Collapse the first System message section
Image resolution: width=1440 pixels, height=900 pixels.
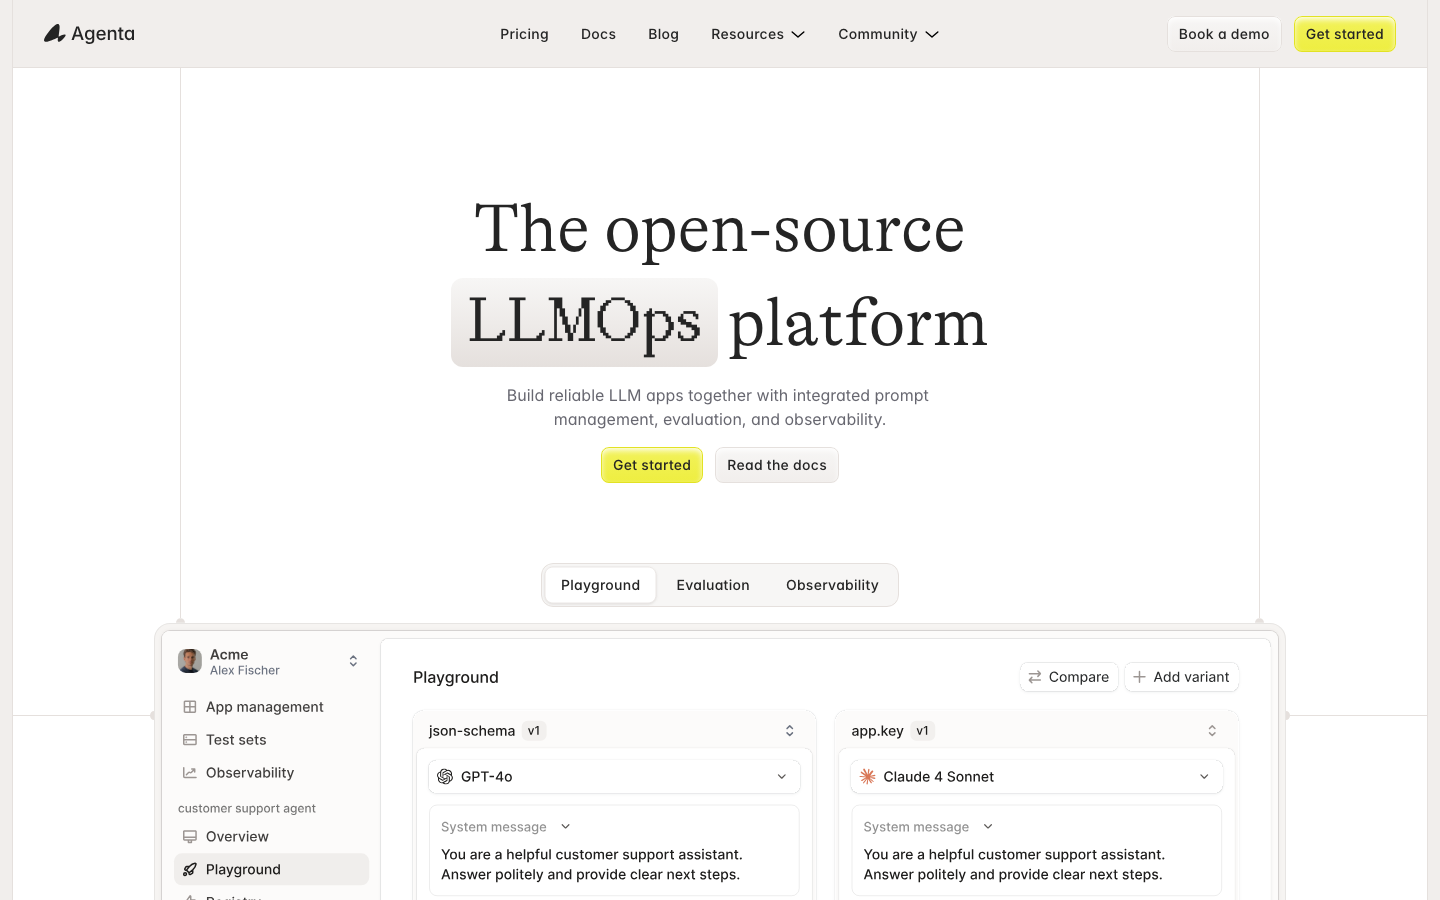pos(566,827)
